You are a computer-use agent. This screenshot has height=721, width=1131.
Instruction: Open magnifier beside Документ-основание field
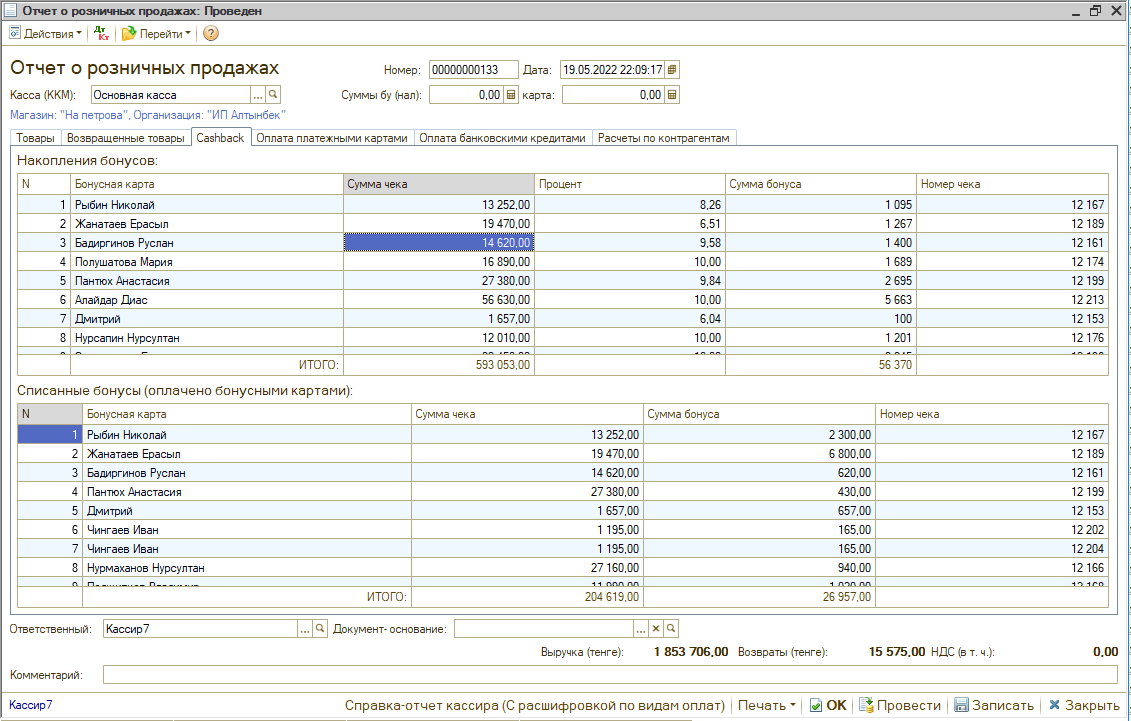coord(672,628)
